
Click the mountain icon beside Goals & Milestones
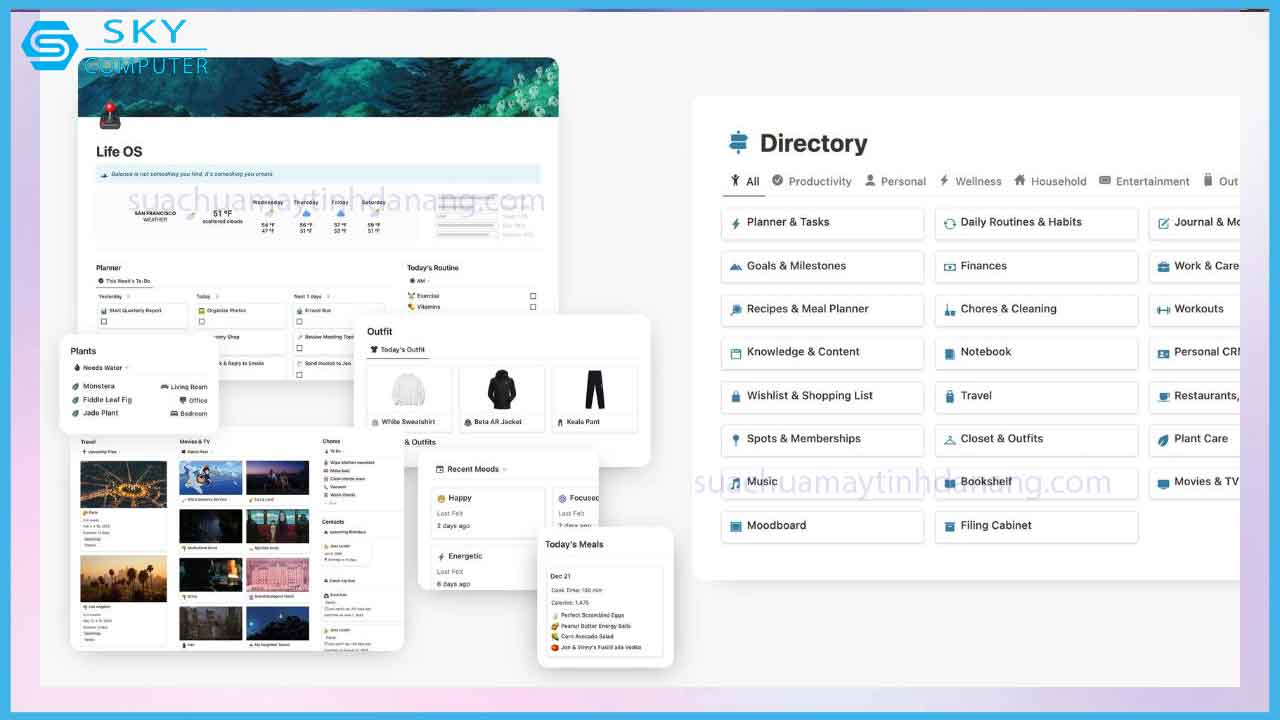736,266
